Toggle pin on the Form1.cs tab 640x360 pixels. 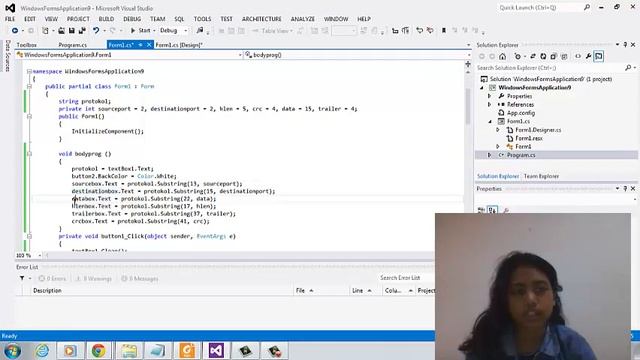click(x=140, y=45)
